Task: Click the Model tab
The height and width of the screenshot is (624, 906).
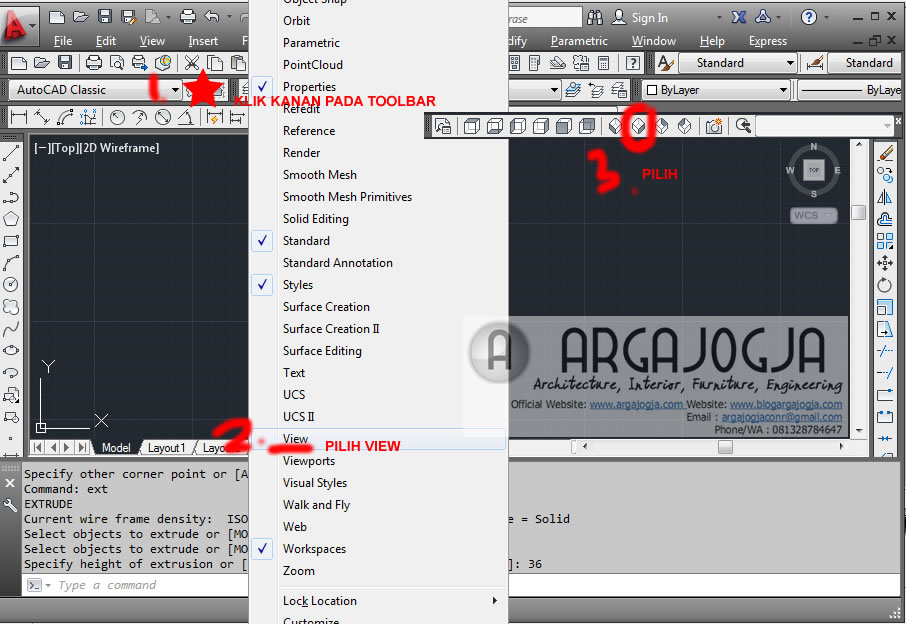Action: 116,448
